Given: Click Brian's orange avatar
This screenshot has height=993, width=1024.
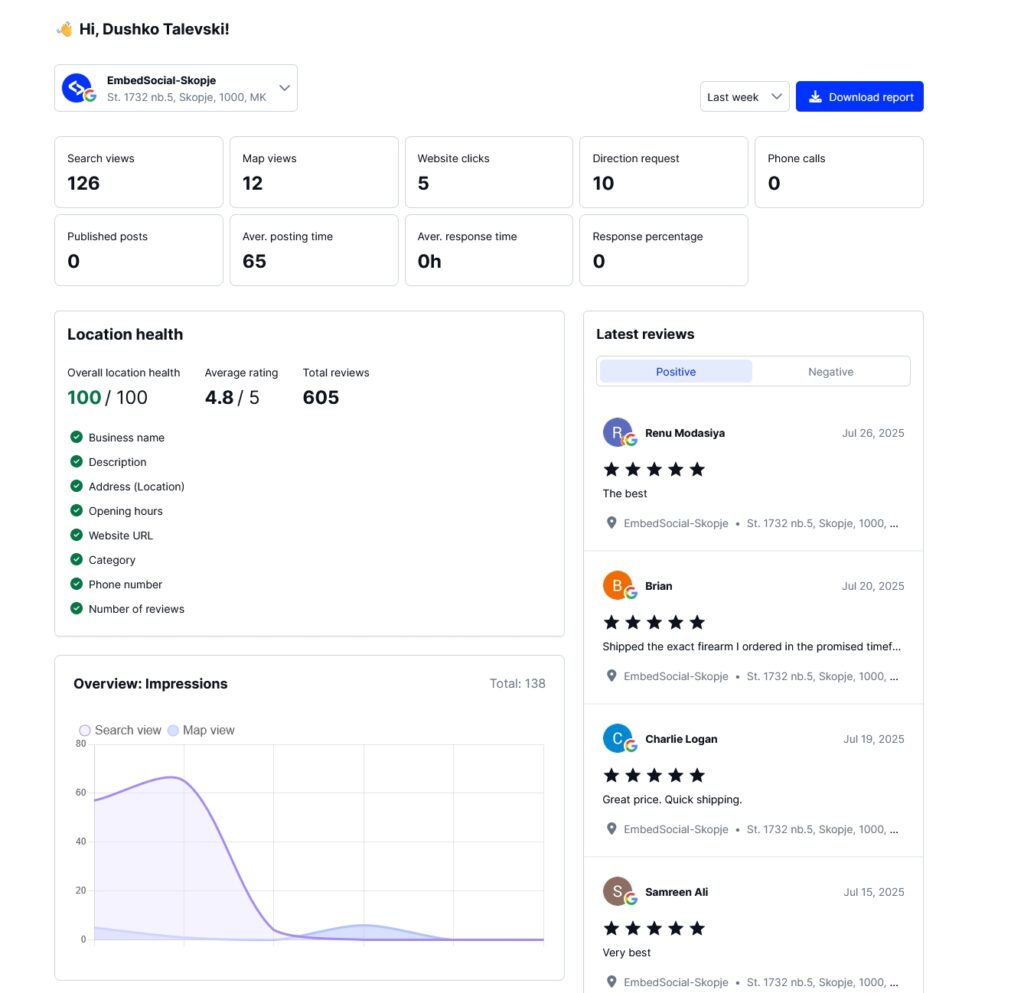Looking at the screenshot, I should 618,586.
